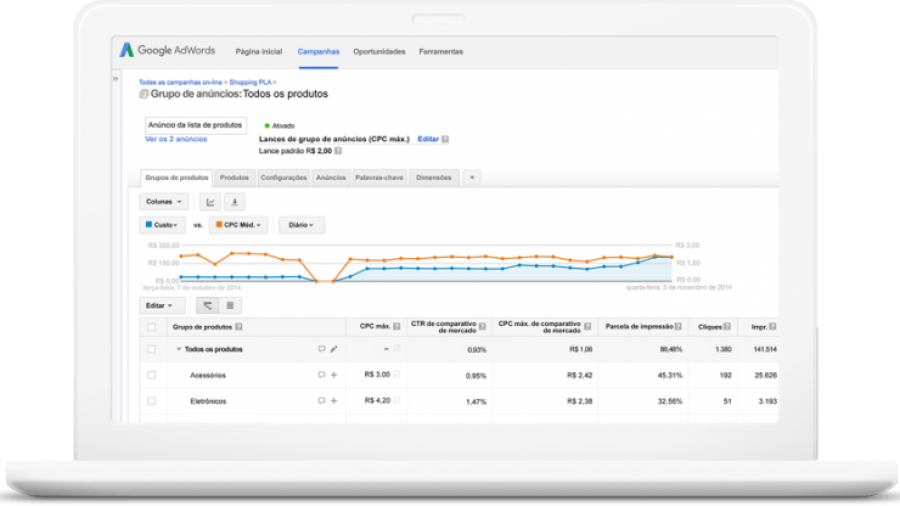
Task: Open the extra tabs dropdown arrow
Action: (x=472, y=178)
